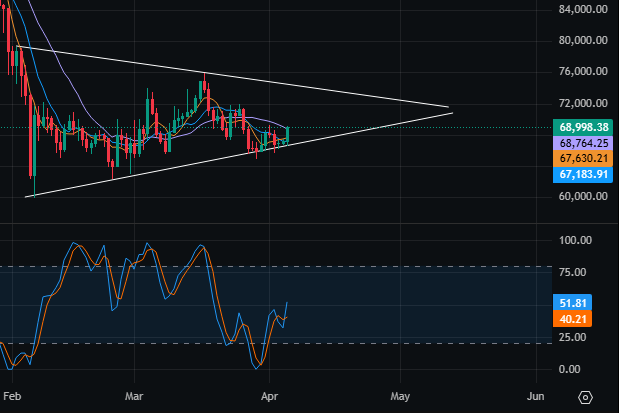619x413 pixels.
Task: Open chart settings gear icon
Action: point(585,397)
